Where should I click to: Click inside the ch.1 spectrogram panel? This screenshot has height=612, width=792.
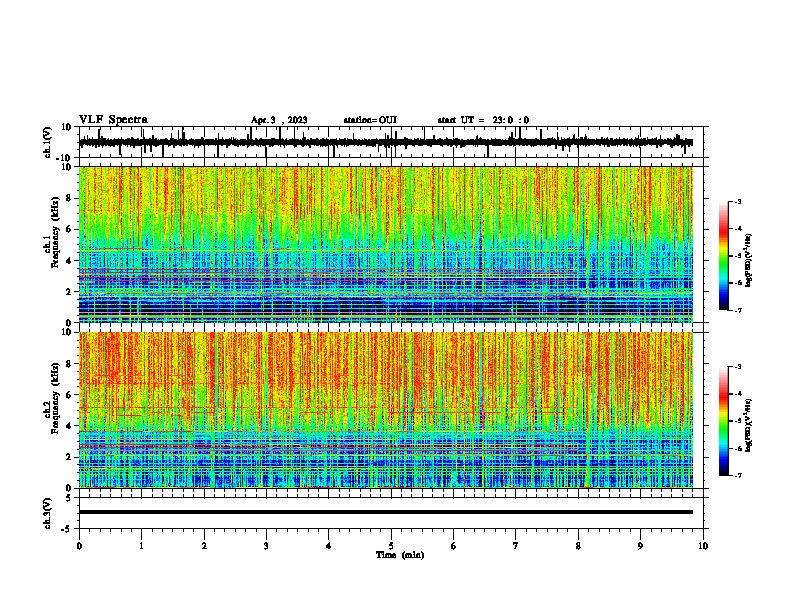(x=386, y=244)
